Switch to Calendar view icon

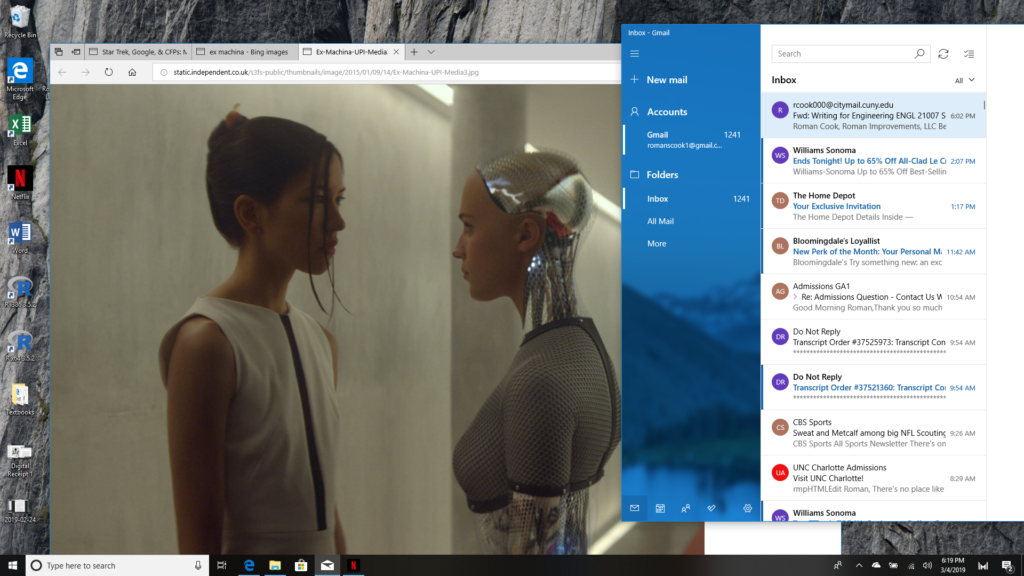click(660, 508)
